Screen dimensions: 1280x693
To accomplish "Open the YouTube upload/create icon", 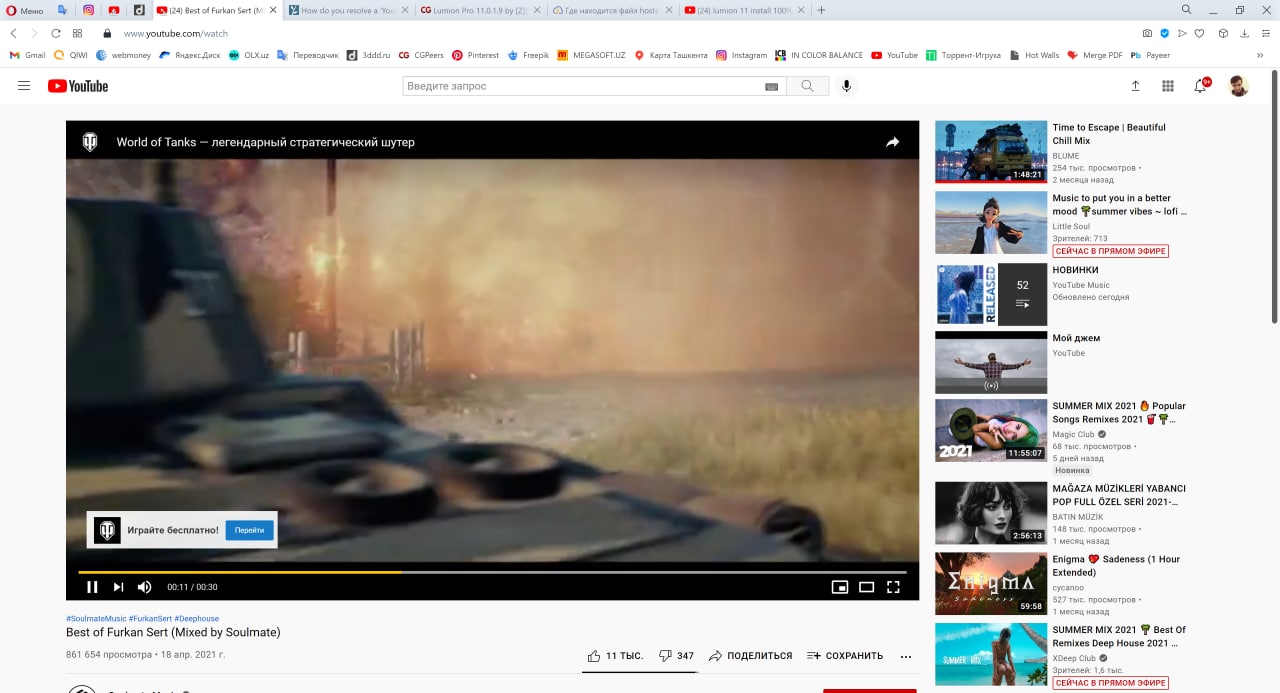I will point(1135,86).
